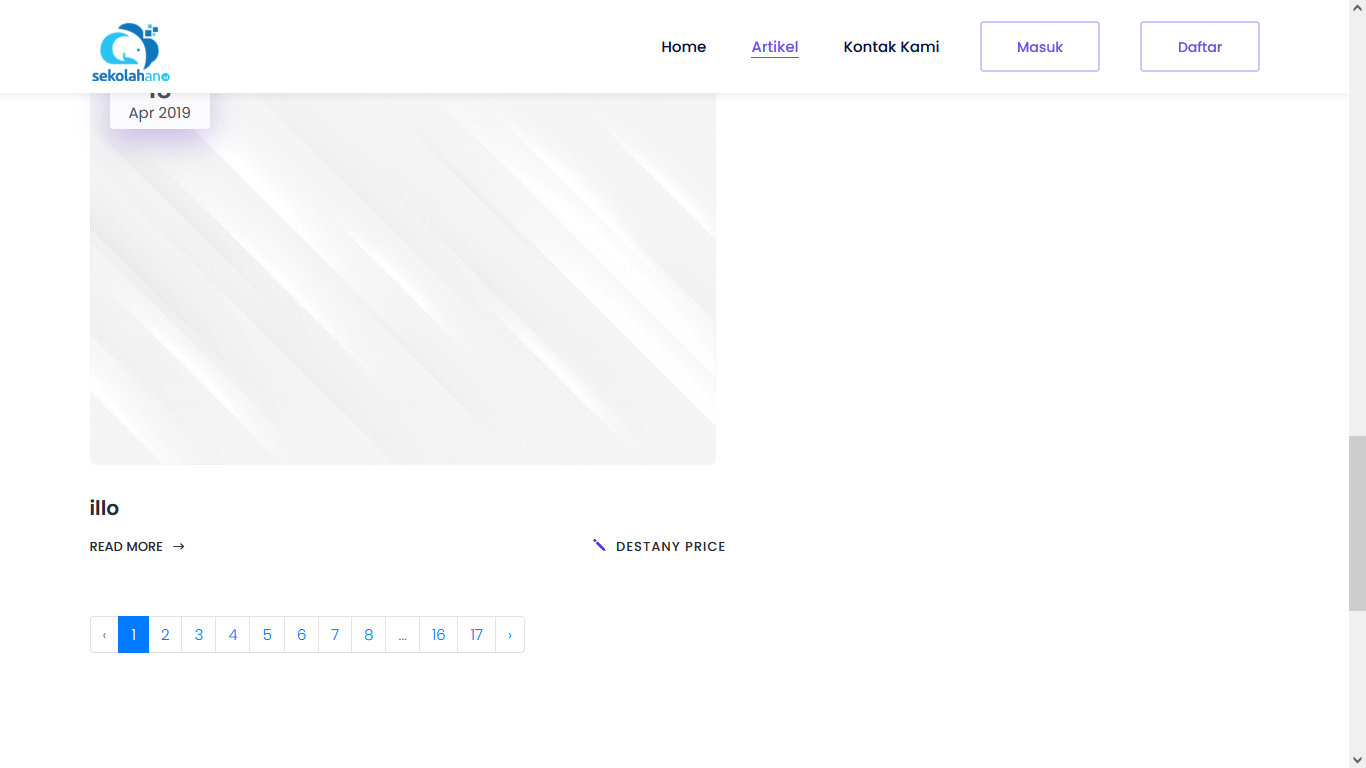The width and height of the screenshot is (1366, 768).
Task: Click the pencil icon beside Destany Price
Action: [x=599, y=545]
